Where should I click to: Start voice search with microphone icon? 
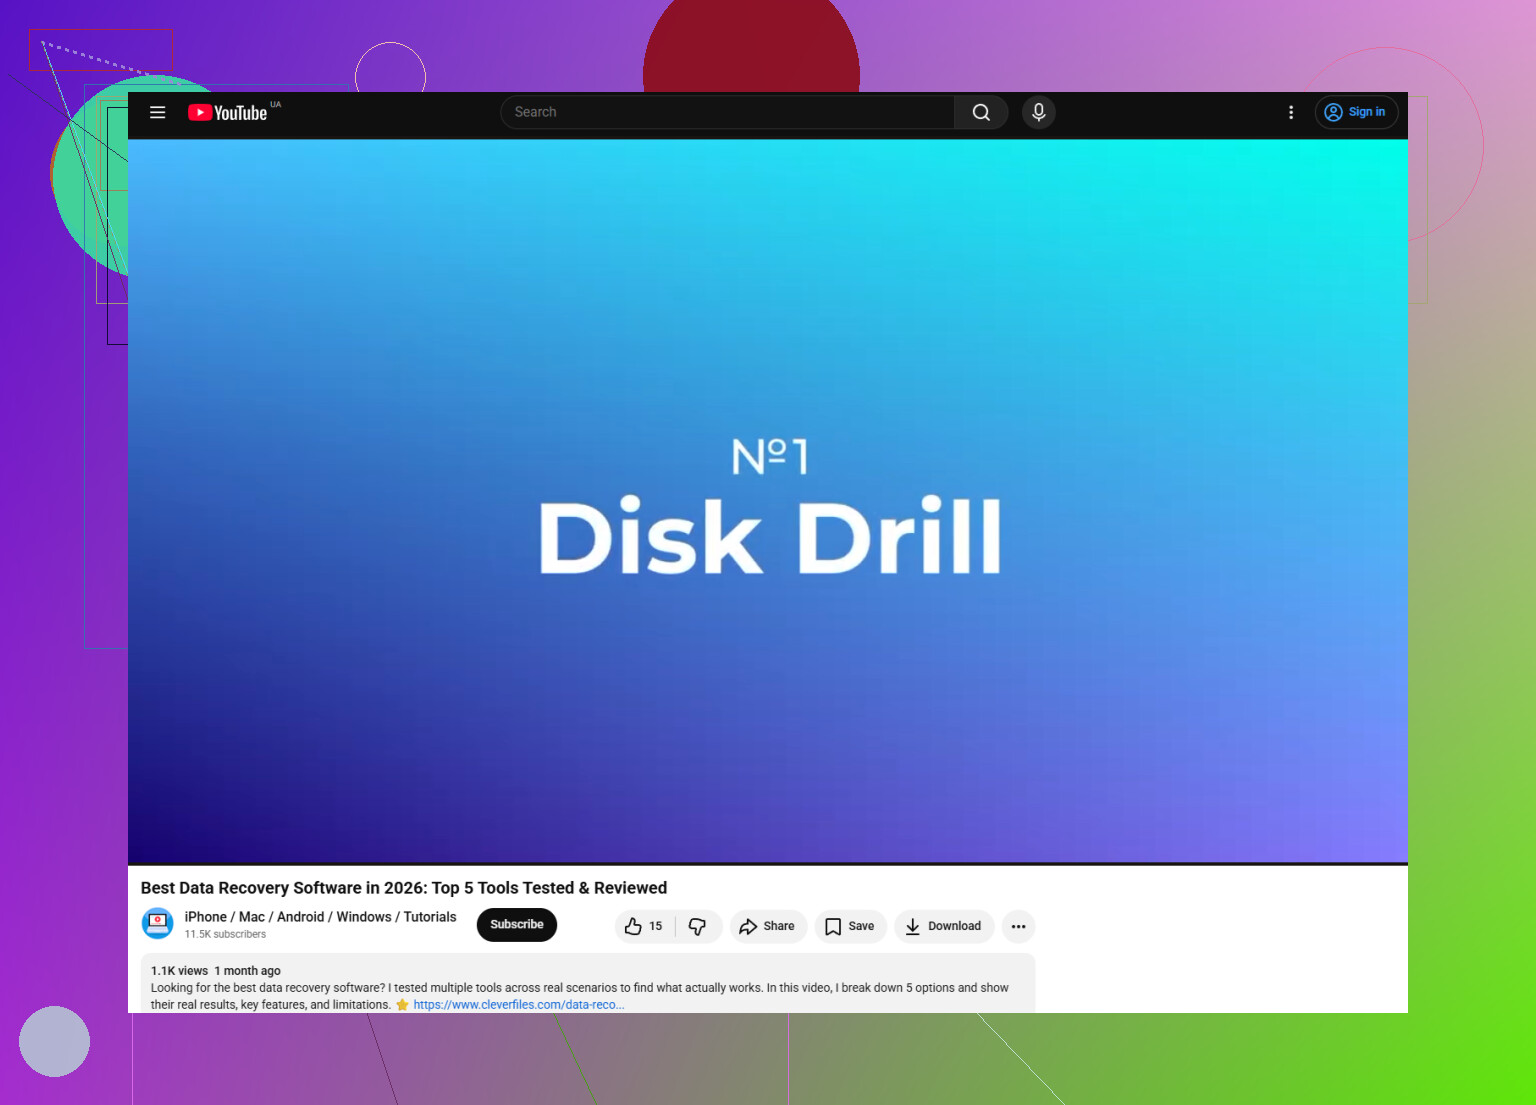[1039, 112]
